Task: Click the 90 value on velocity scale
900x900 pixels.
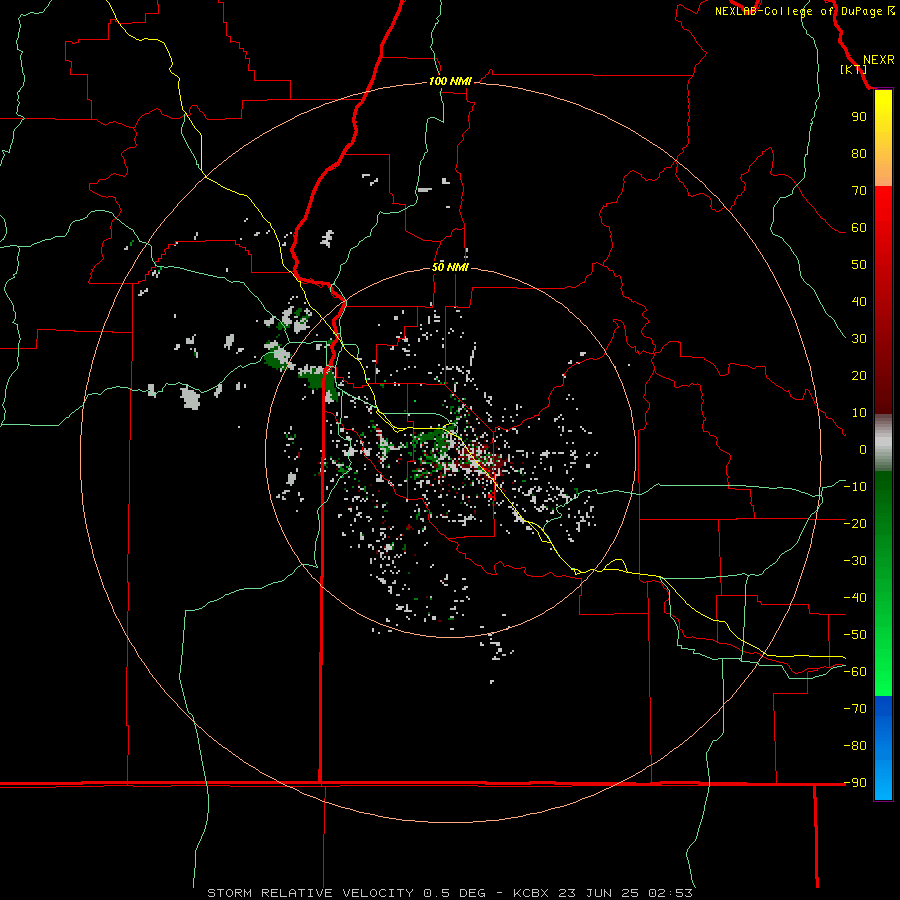Action: [x=859, y=117]
